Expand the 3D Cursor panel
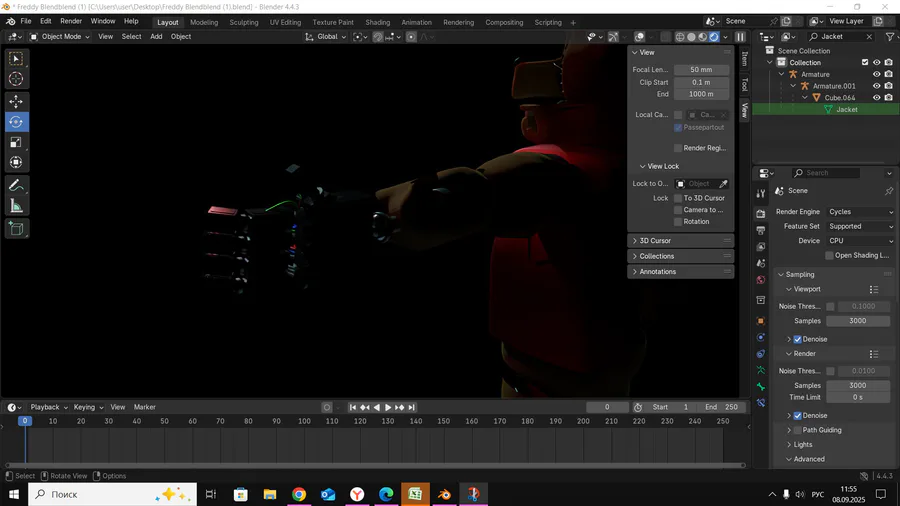Screen dimensions: 900x506 click(x=681, y=241)
